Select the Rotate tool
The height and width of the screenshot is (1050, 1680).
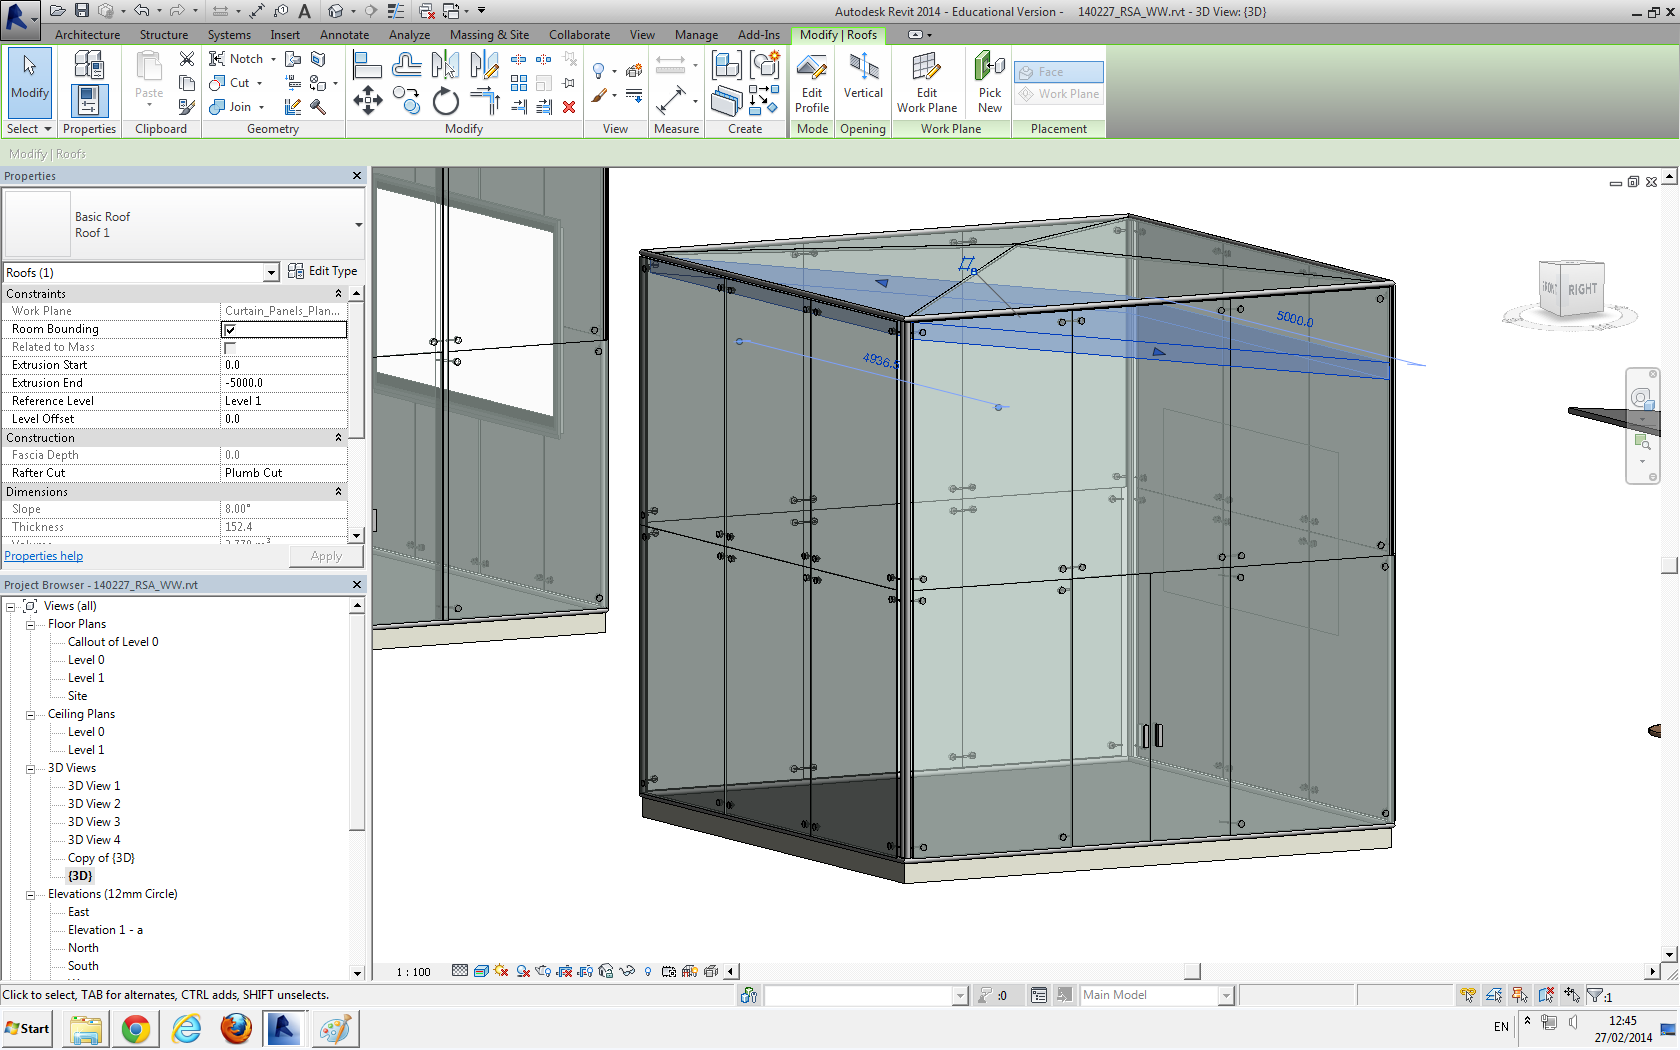pyautogui.click(x=445, y=100)
